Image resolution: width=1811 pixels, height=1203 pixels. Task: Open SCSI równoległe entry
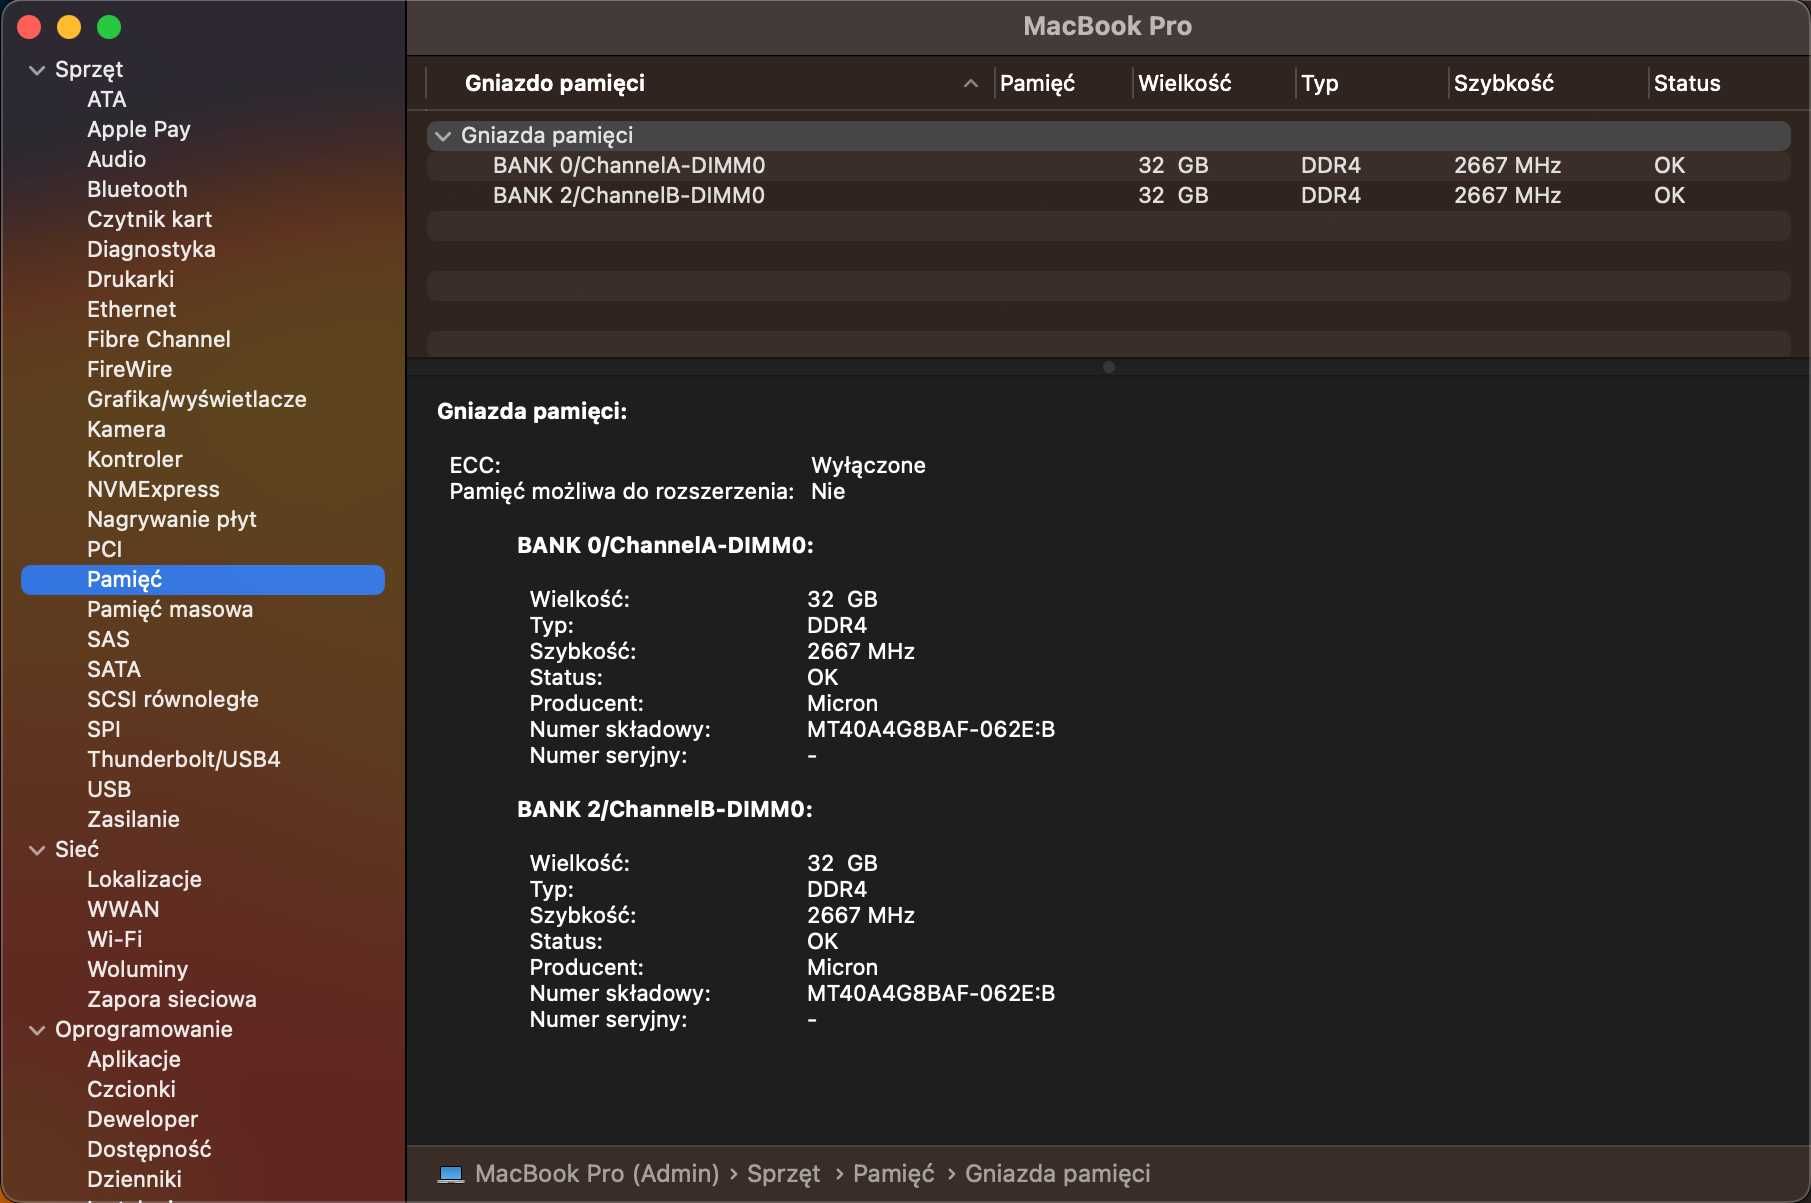coord(172,700)
